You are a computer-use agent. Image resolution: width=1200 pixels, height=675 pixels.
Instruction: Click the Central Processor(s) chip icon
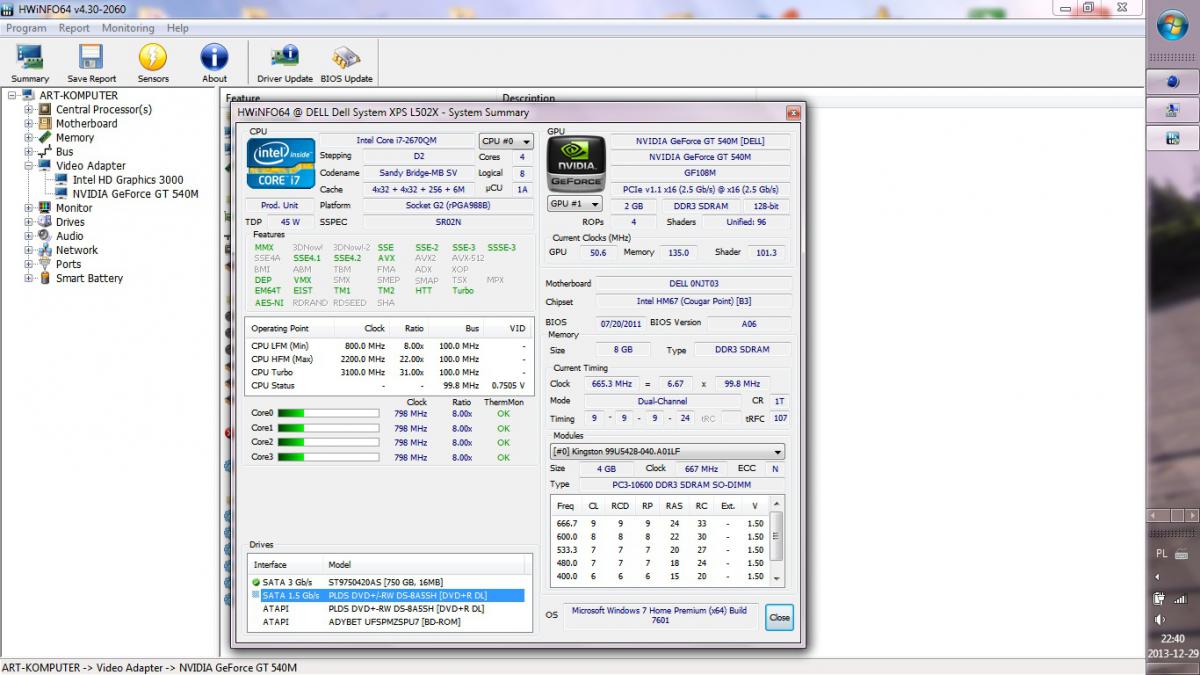(x=45, y=110)
